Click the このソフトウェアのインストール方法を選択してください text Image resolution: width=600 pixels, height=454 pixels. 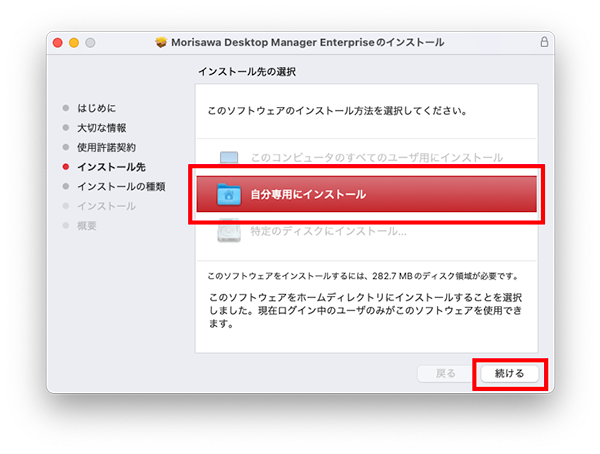tap(337, 111)
